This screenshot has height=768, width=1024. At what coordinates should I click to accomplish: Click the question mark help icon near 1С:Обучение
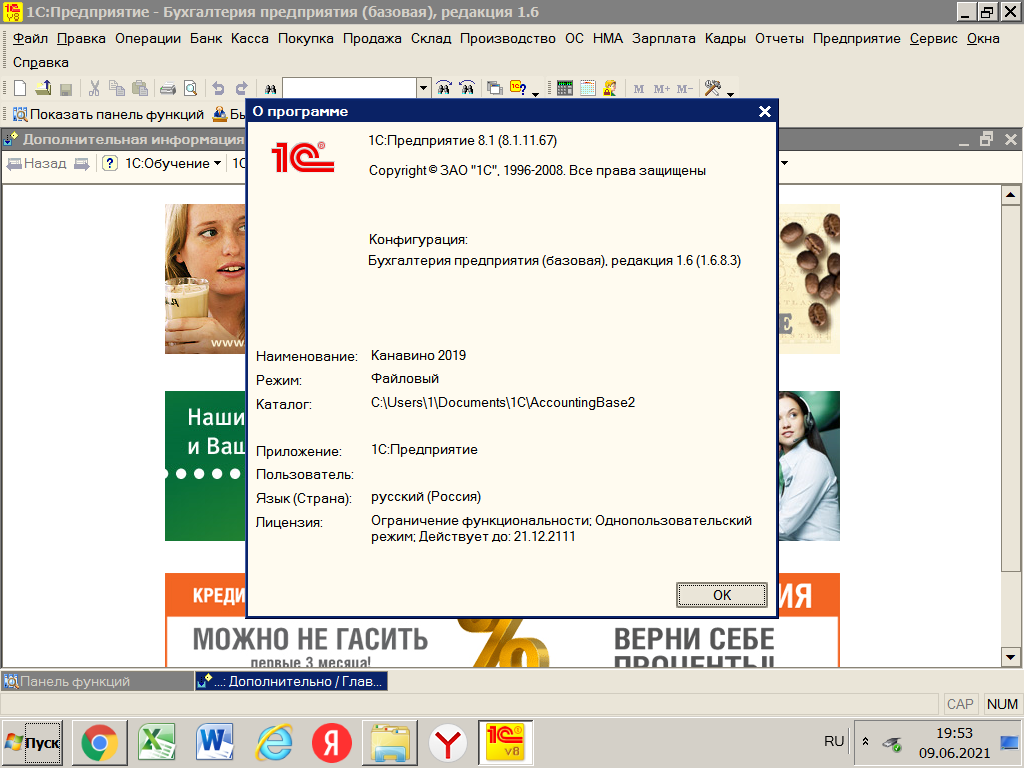coord(110,163)
